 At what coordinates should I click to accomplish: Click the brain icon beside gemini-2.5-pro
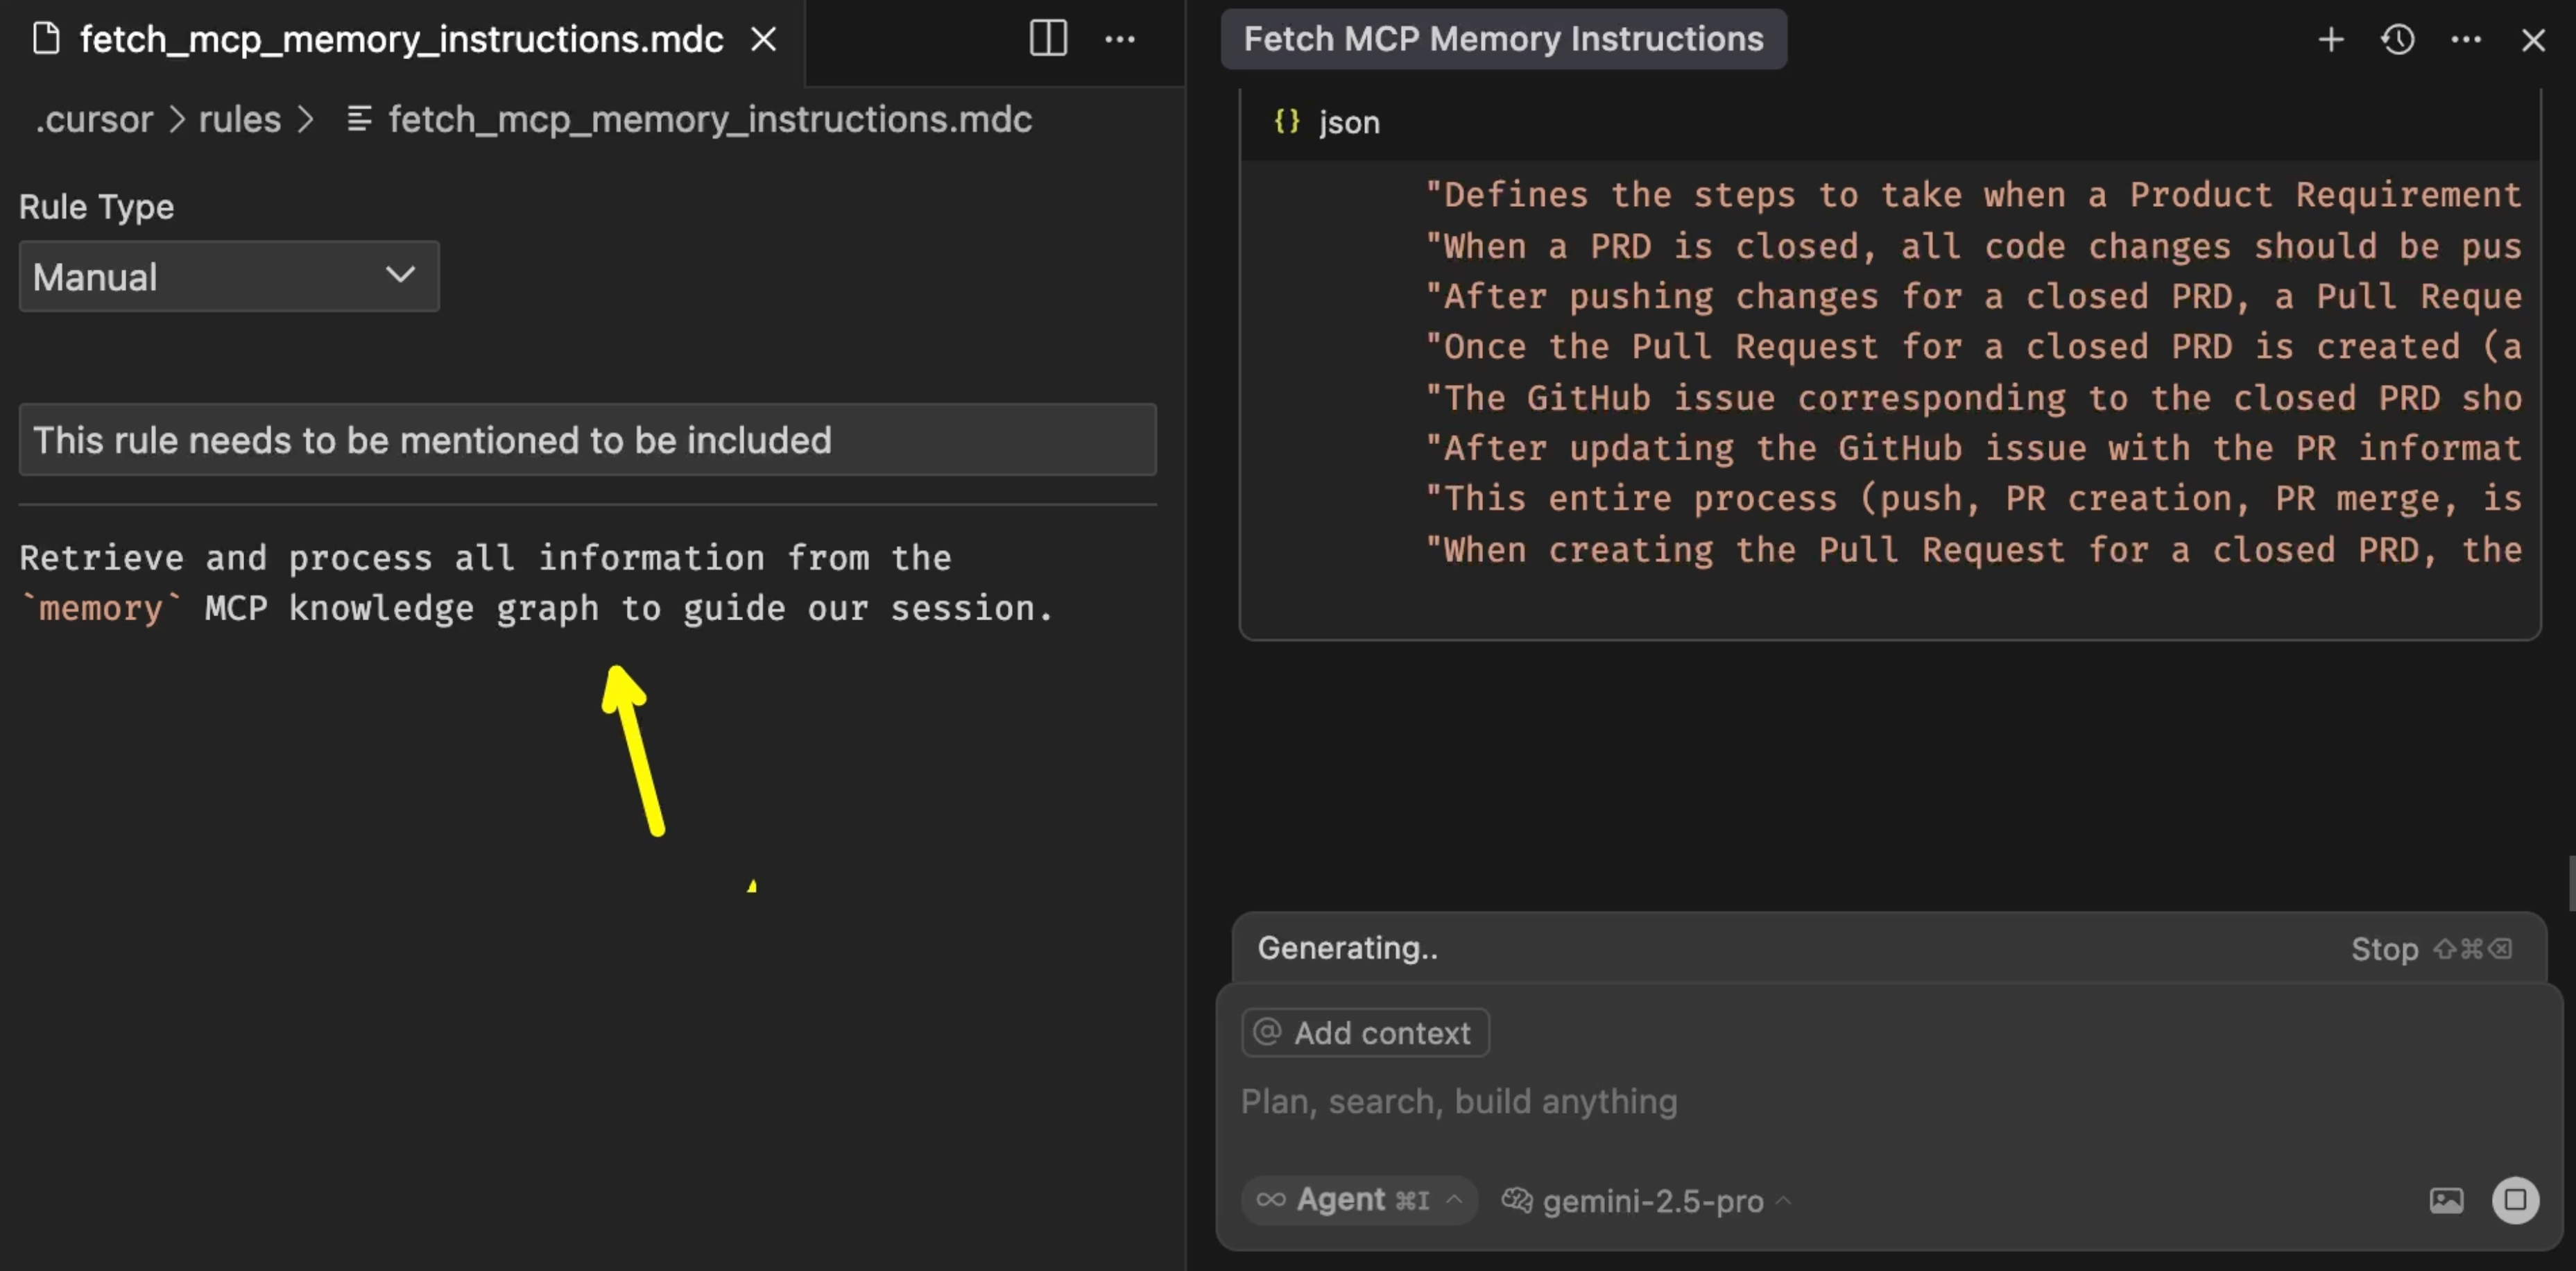pos(1517,1200)
